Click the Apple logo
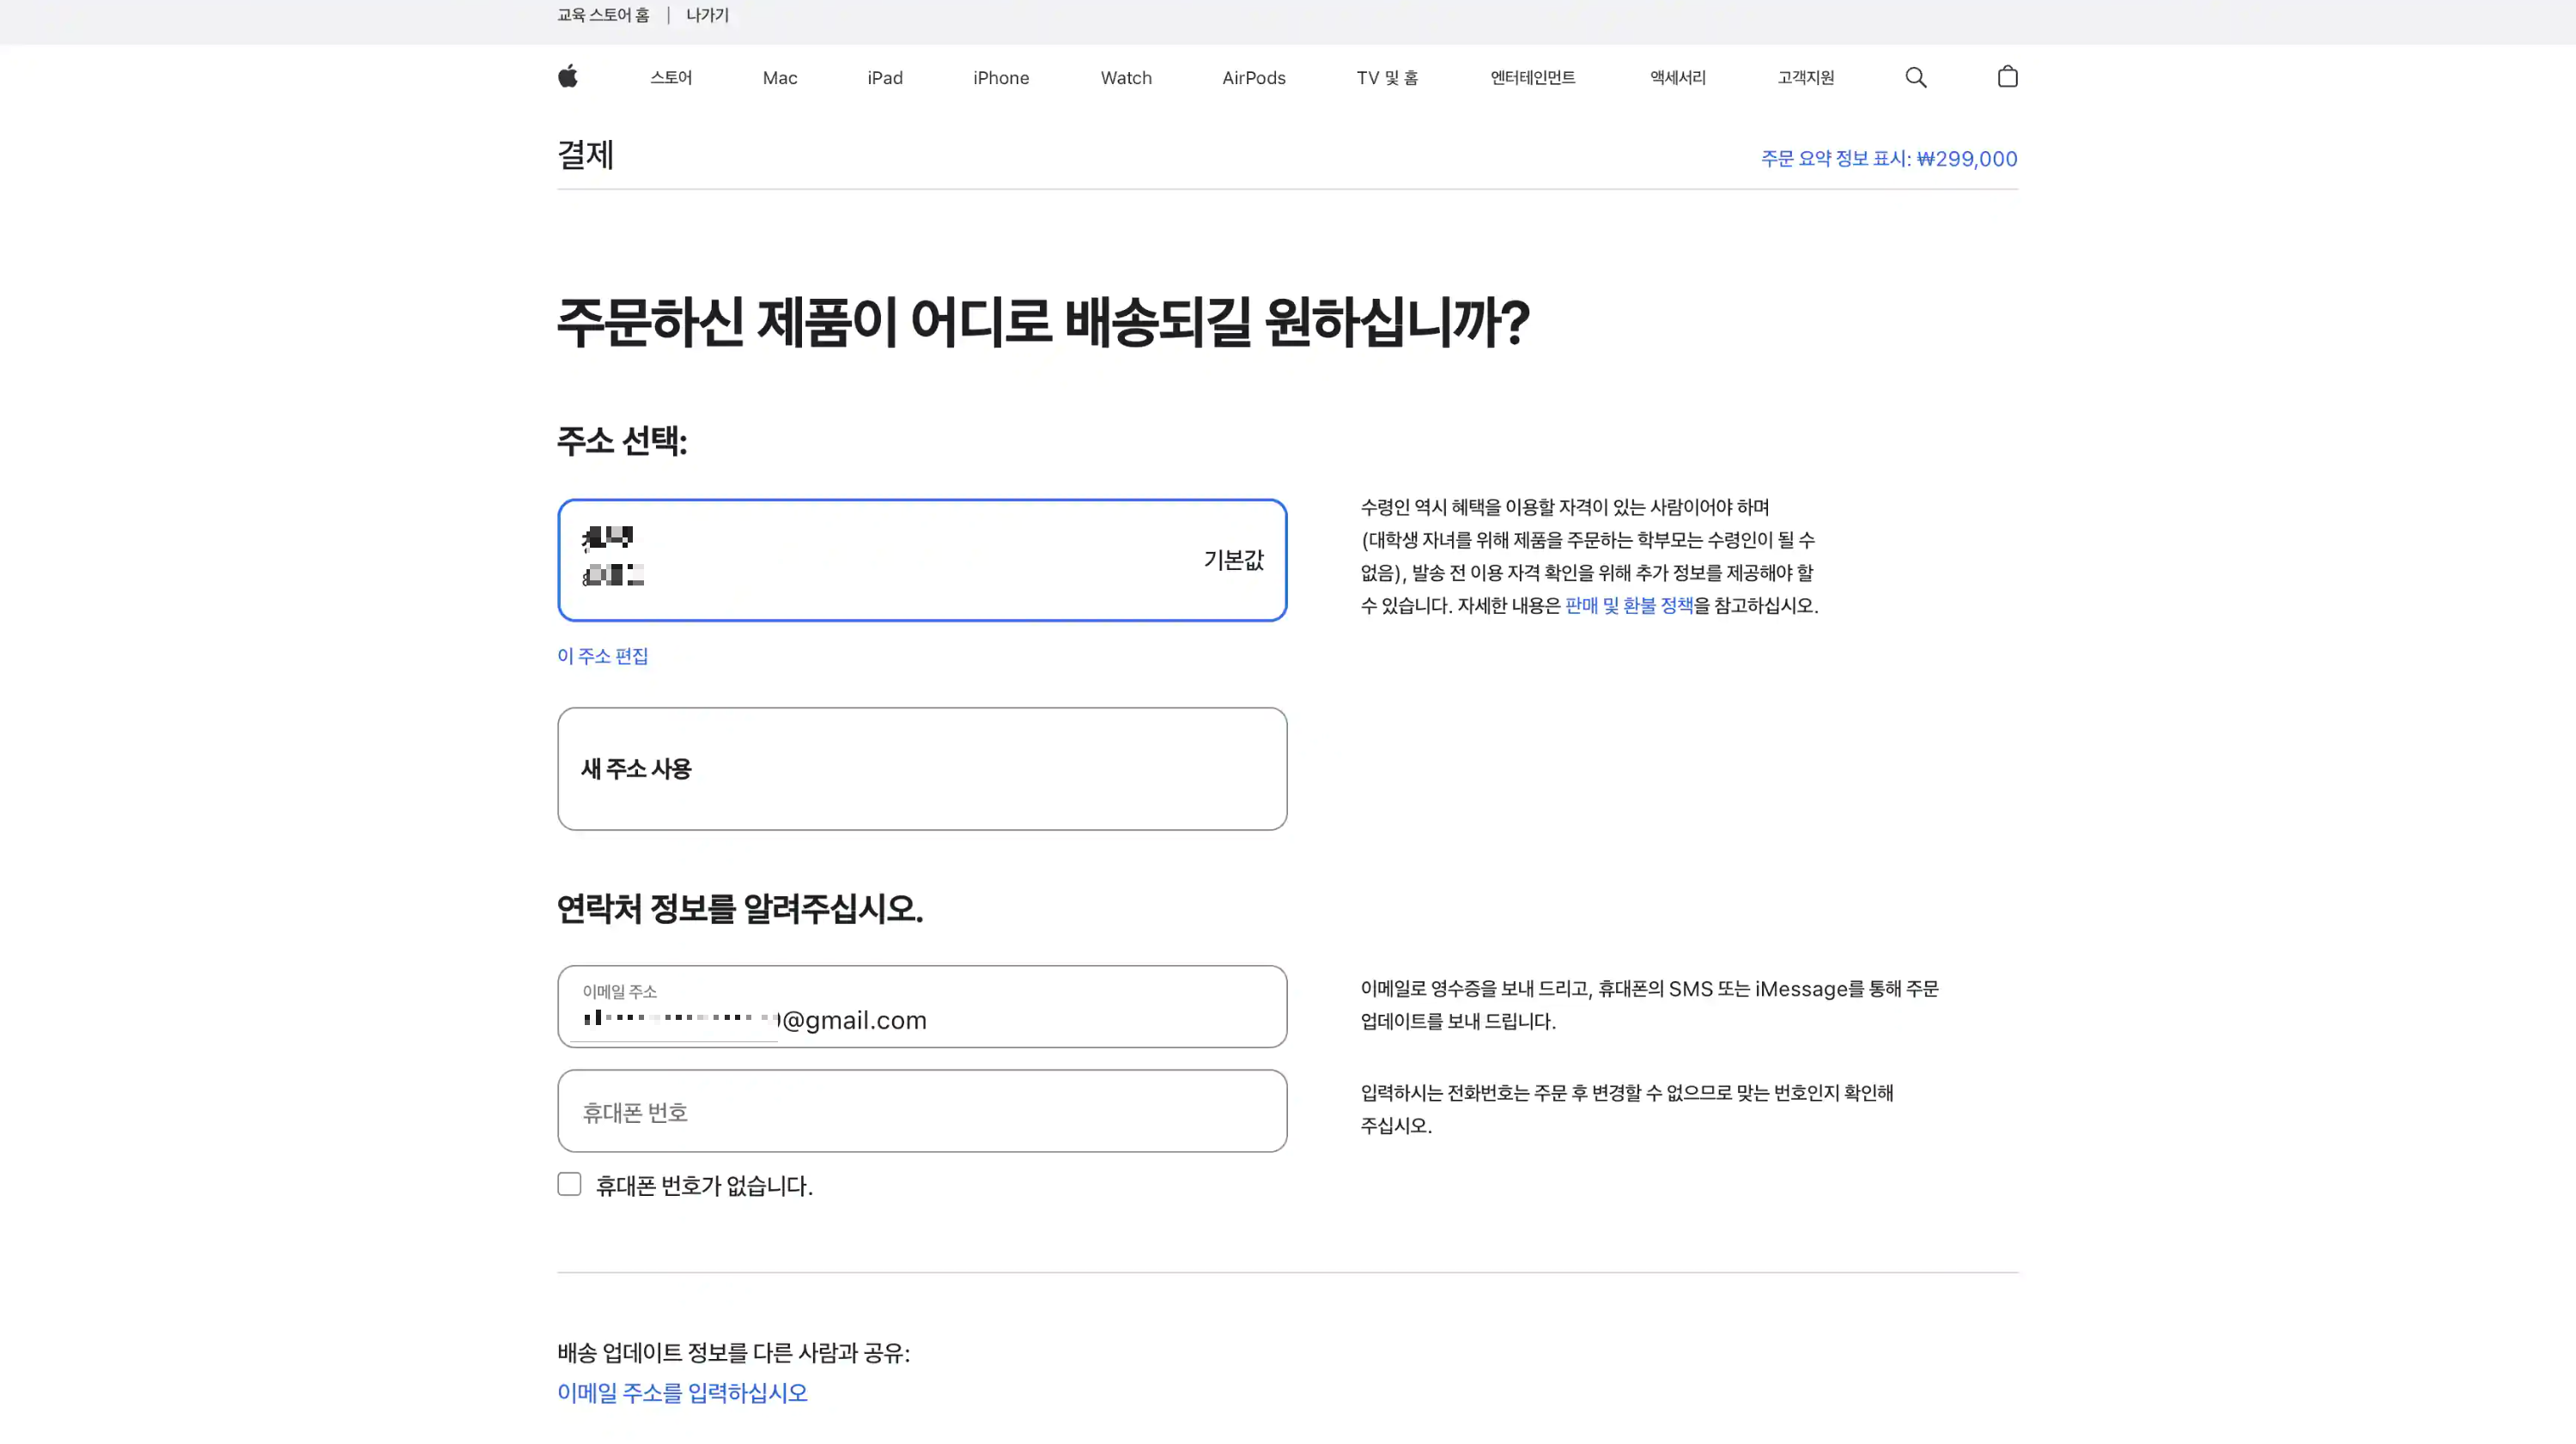The image size is (2576, 1444). click(x=567, y=77)
